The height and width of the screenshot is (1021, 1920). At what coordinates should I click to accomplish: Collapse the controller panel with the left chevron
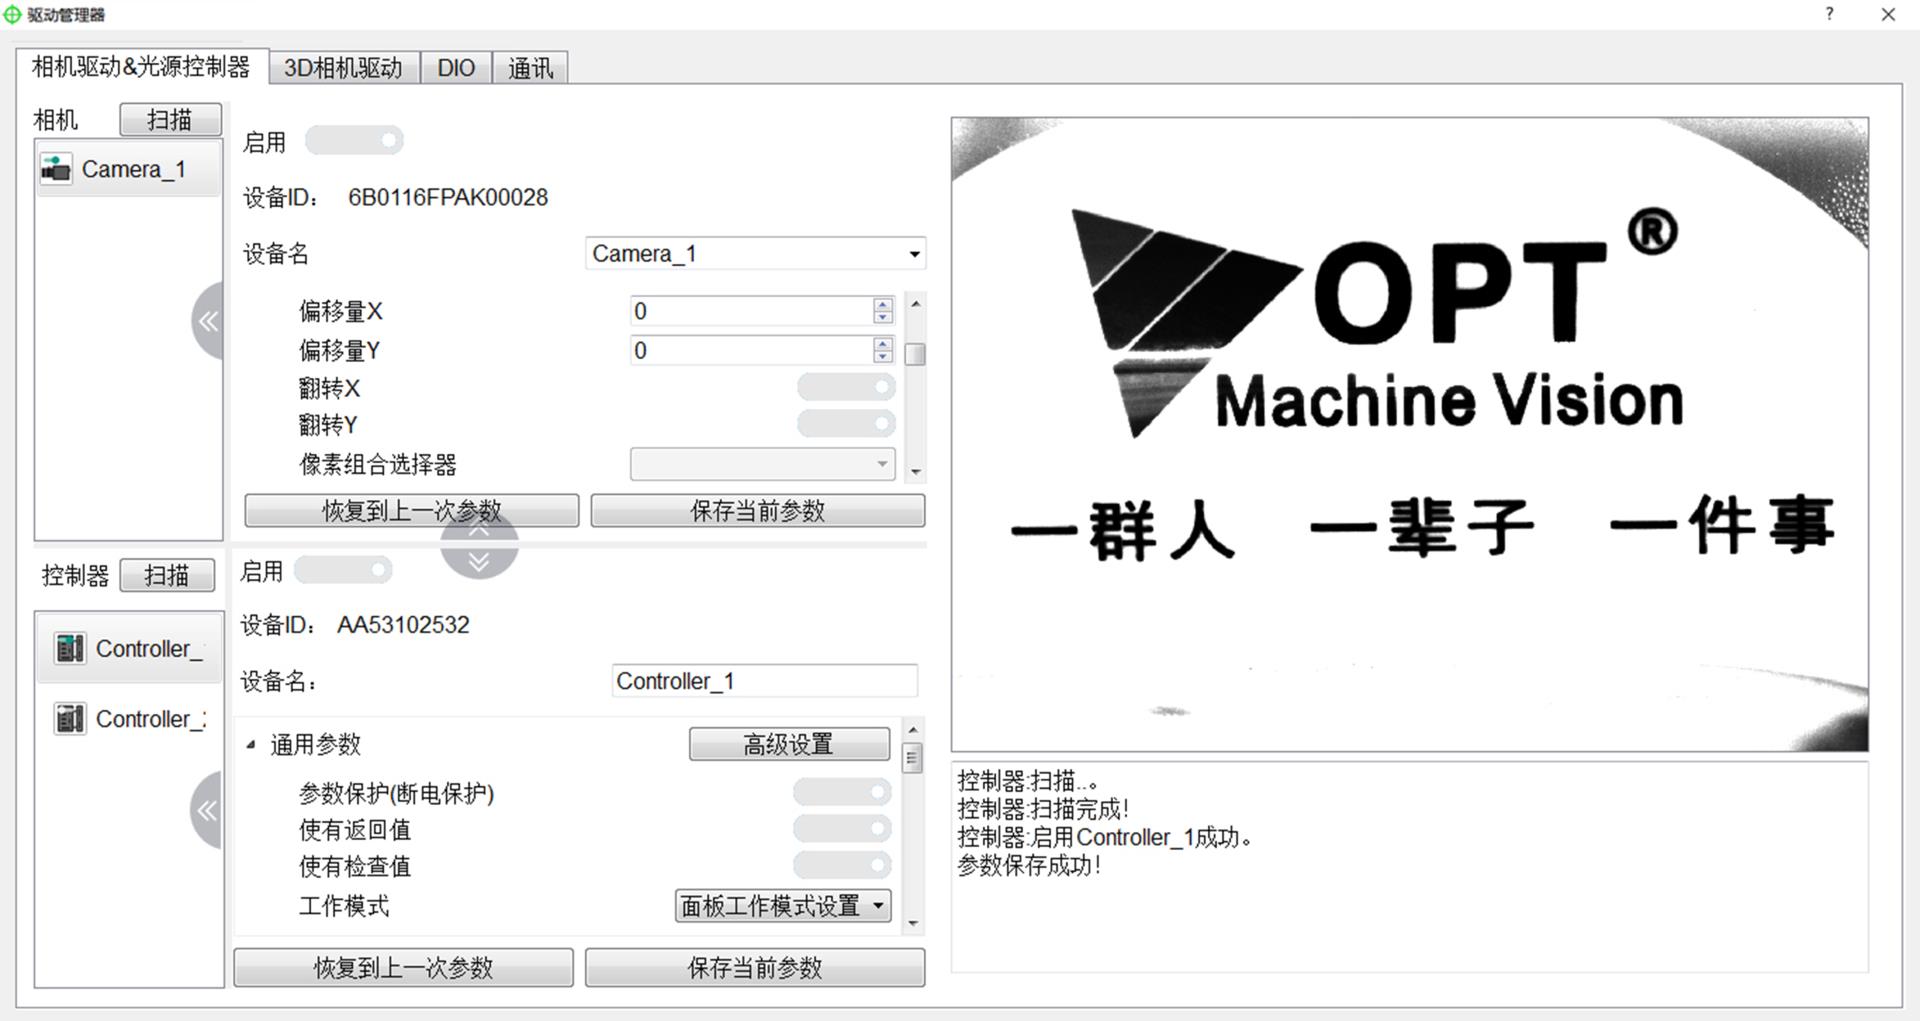pos(208,810)
